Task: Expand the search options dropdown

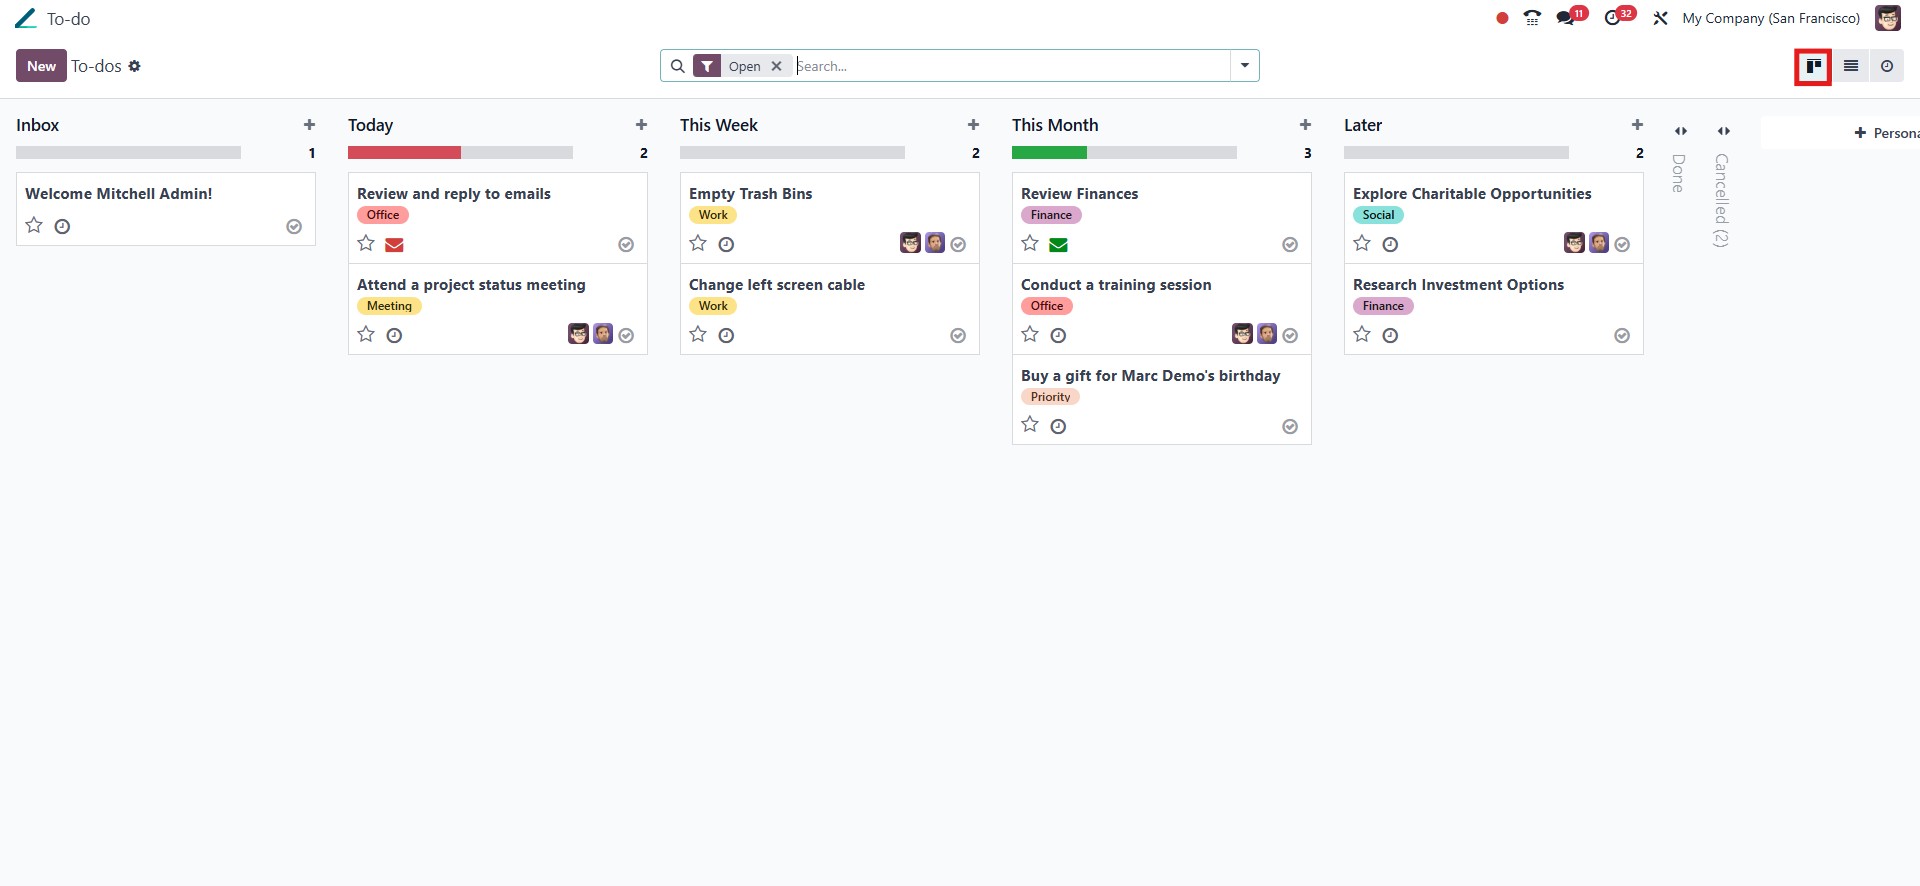Action: coord(1245,66)
